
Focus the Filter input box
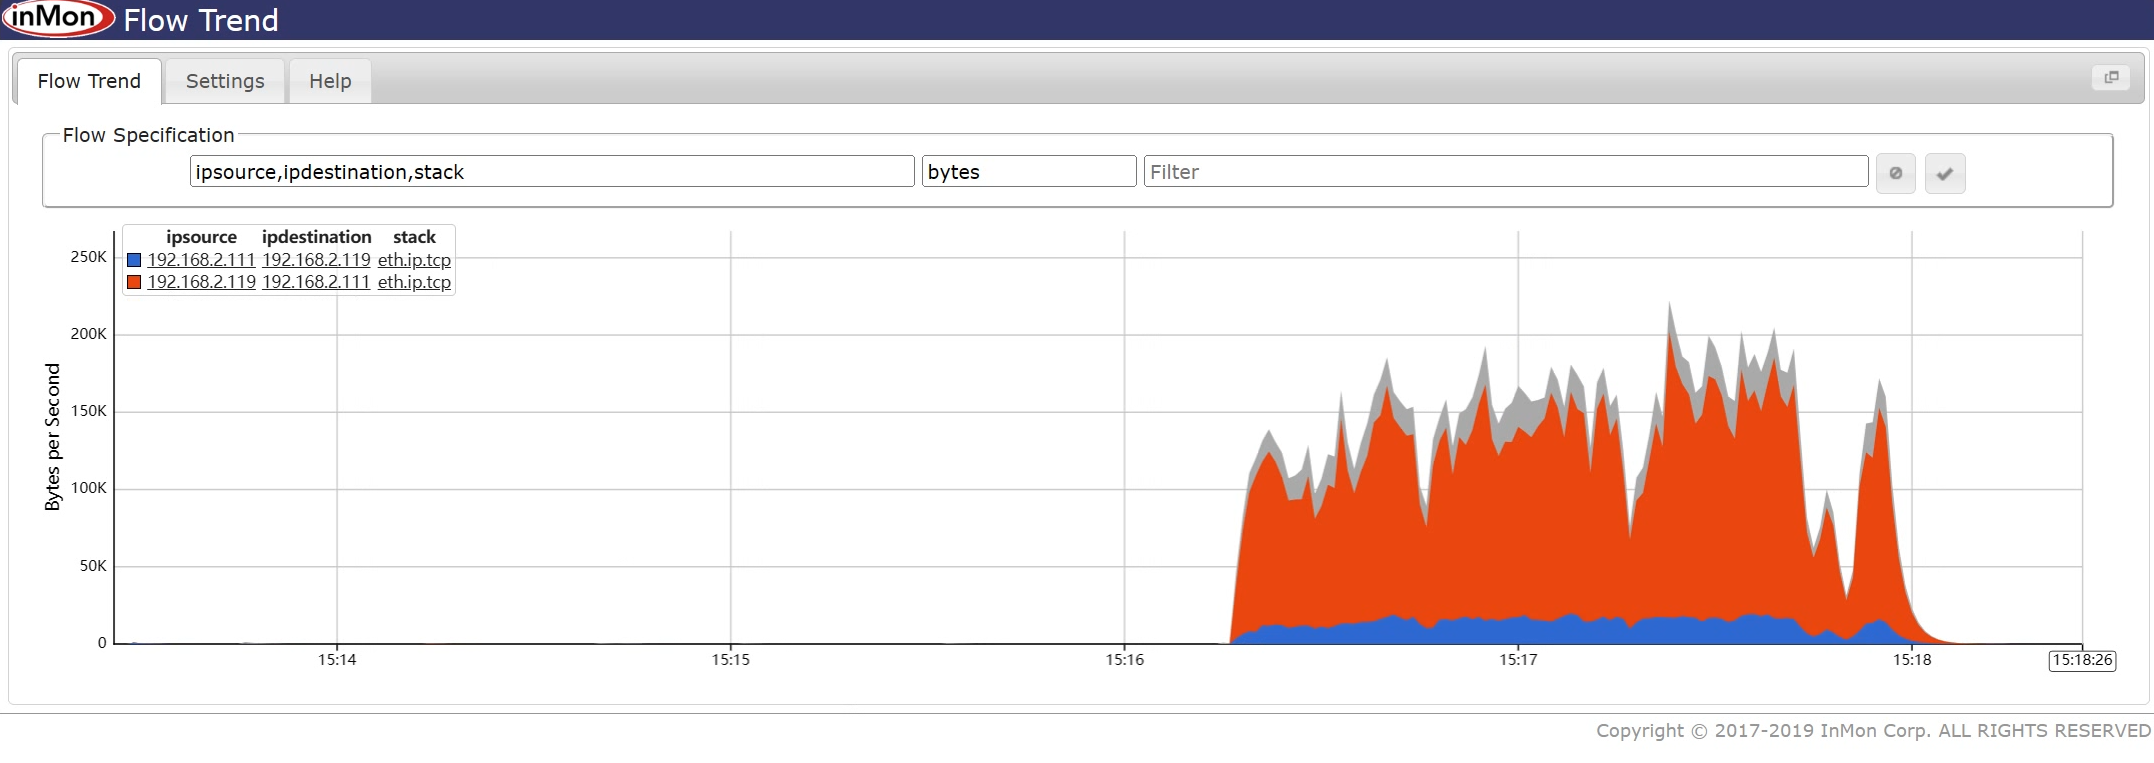pyautogui.click(x=1505, y=171)
